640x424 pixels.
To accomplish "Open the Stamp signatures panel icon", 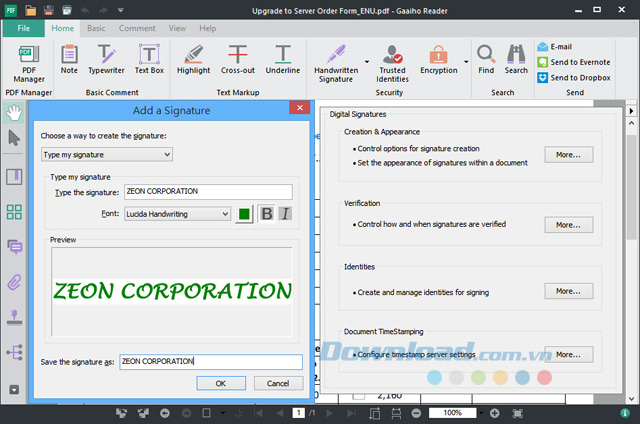I will [14, 317].
